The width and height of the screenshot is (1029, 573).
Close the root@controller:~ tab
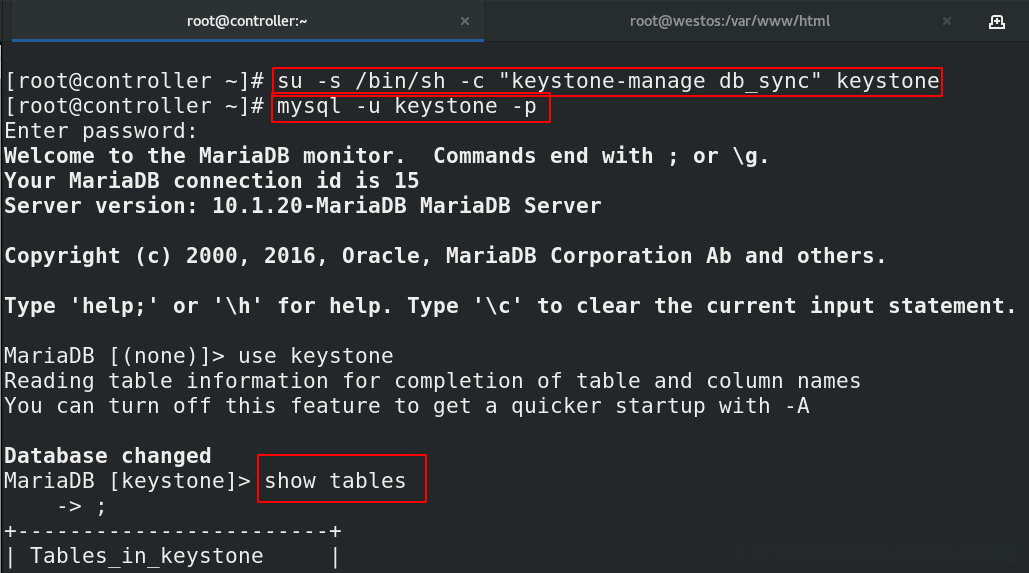463,21
